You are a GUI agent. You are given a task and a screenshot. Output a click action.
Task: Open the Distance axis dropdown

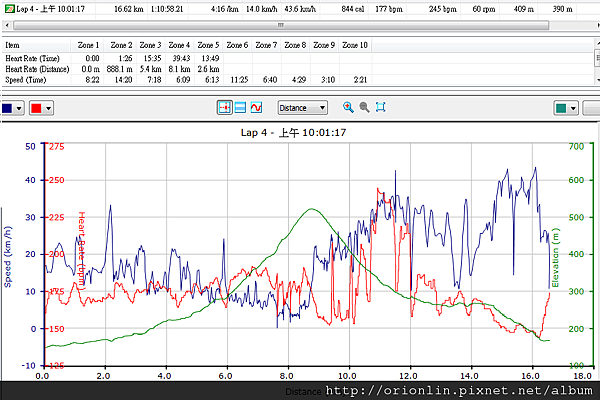click(x=303, y=108)
